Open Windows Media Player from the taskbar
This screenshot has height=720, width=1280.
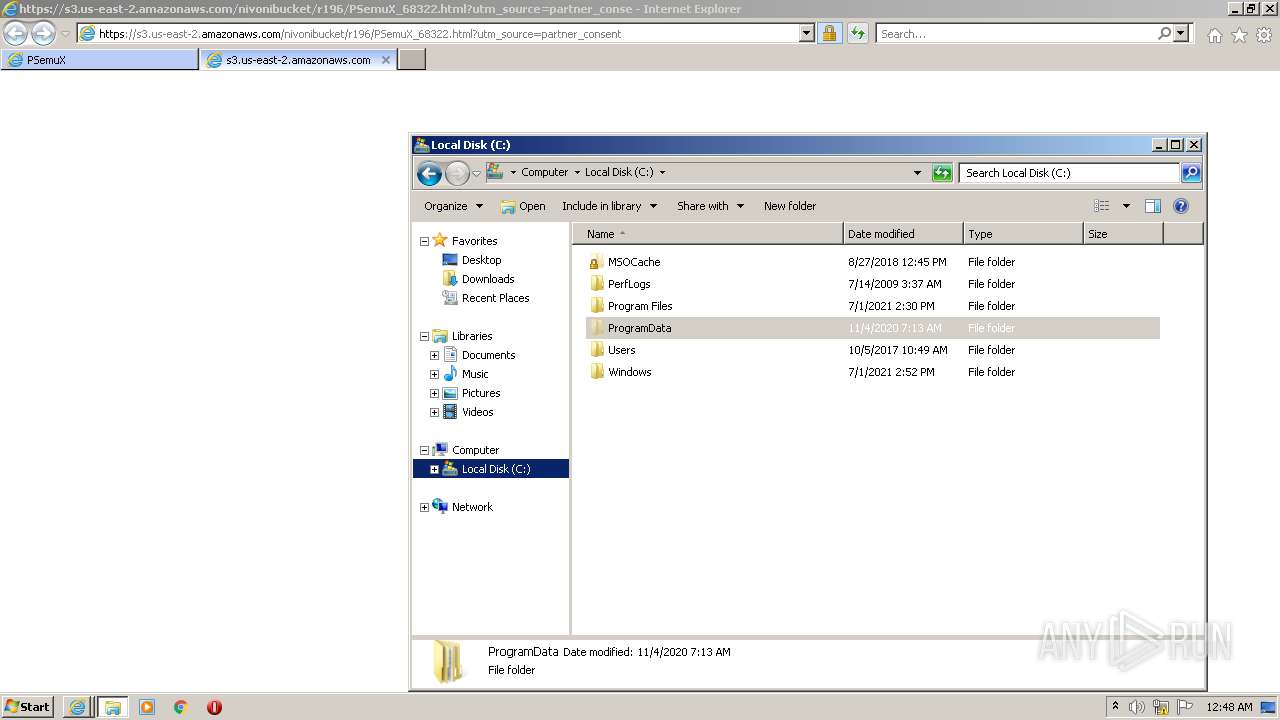pyautogui.click(x=147, y=707)
